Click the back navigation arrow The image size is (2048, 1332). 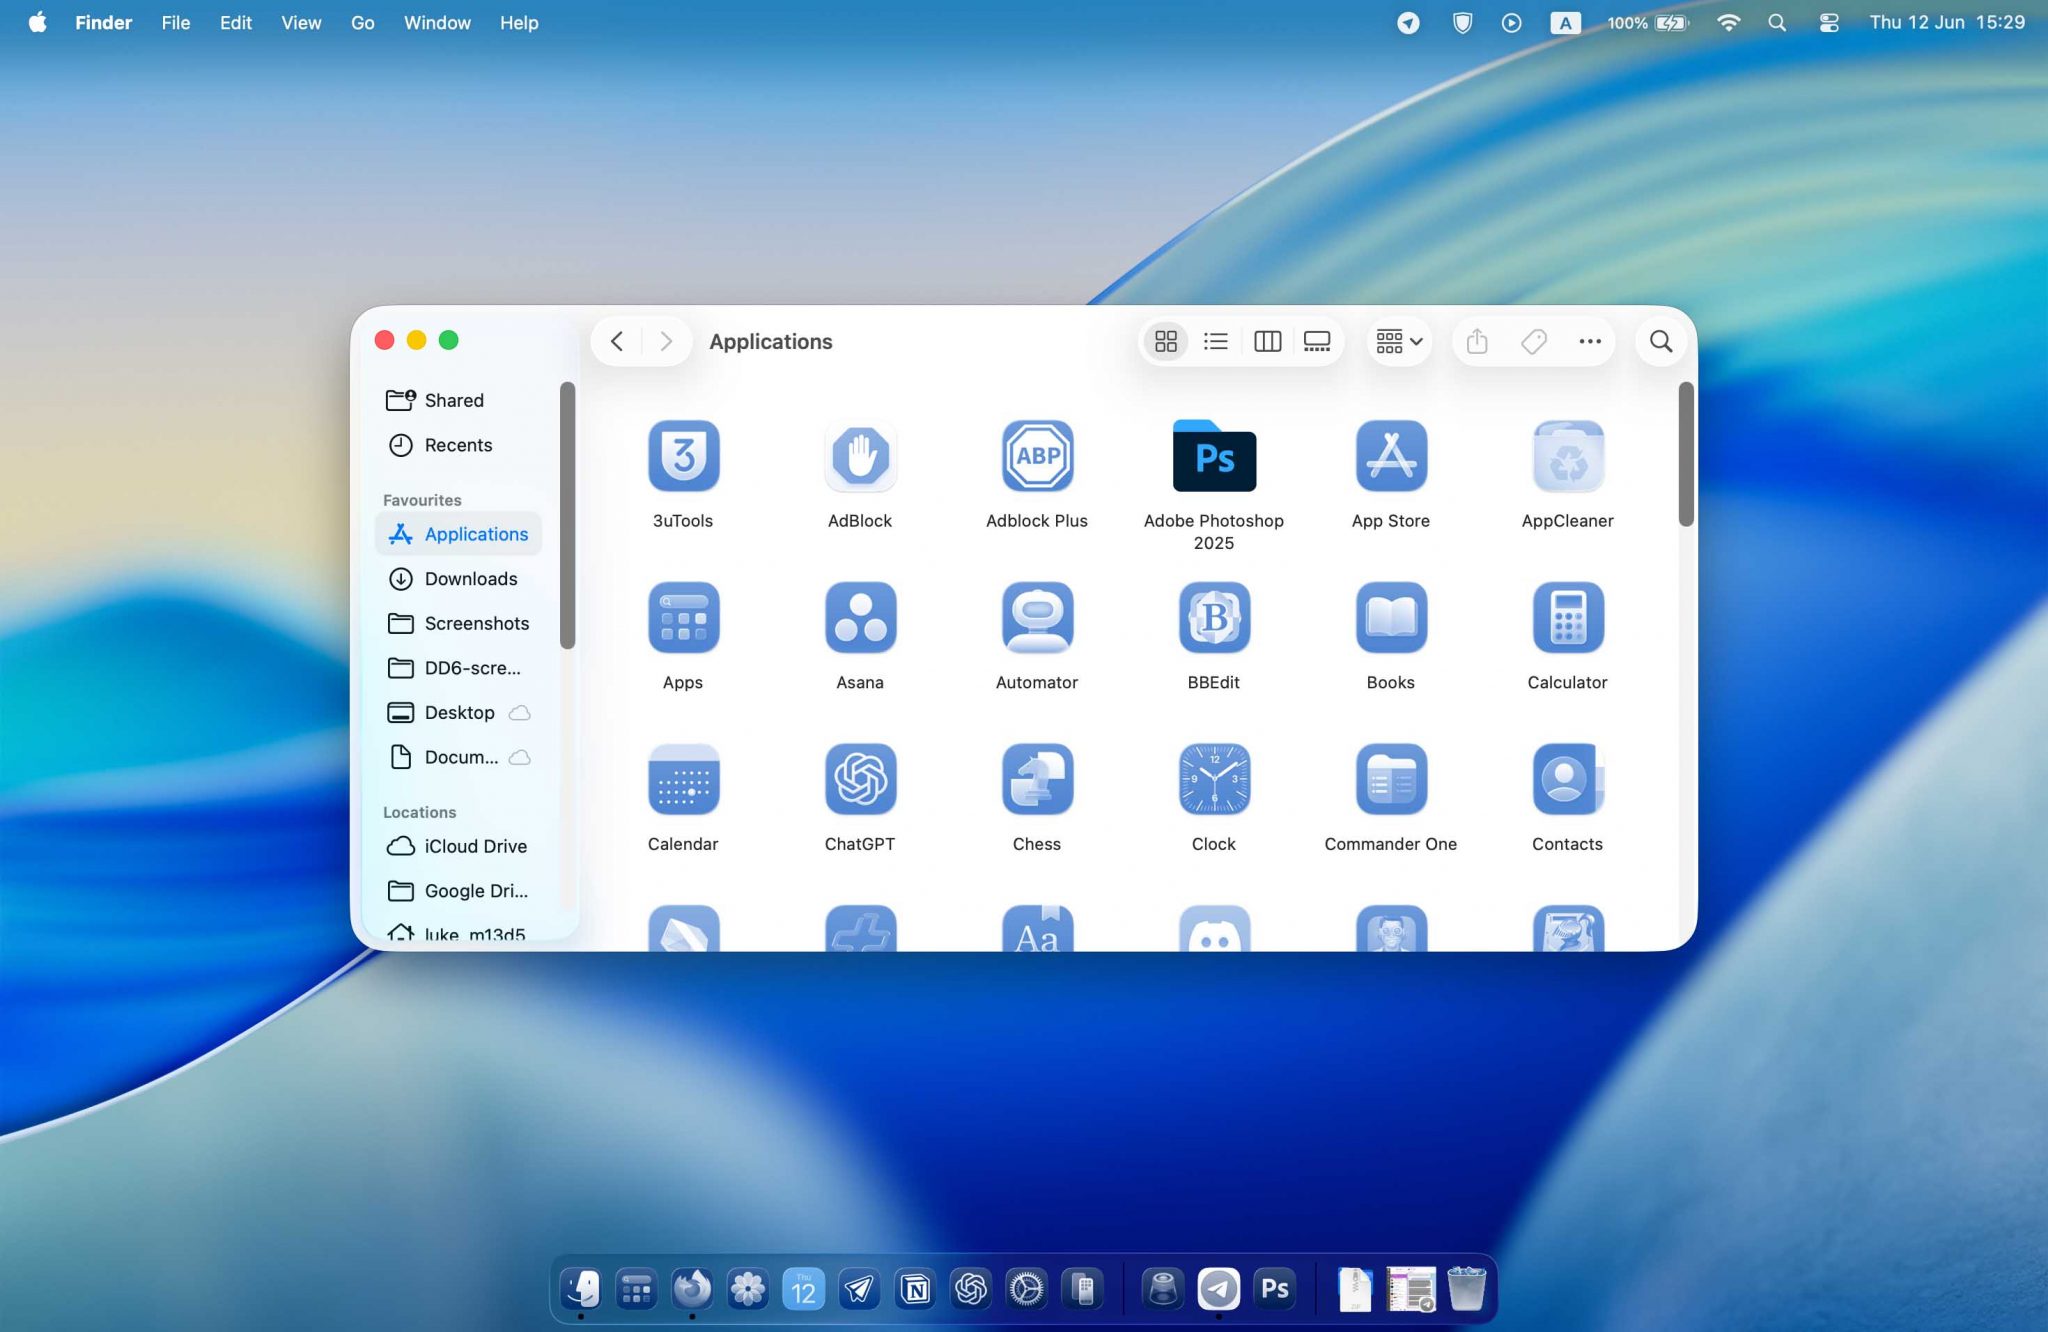(616, 341)
